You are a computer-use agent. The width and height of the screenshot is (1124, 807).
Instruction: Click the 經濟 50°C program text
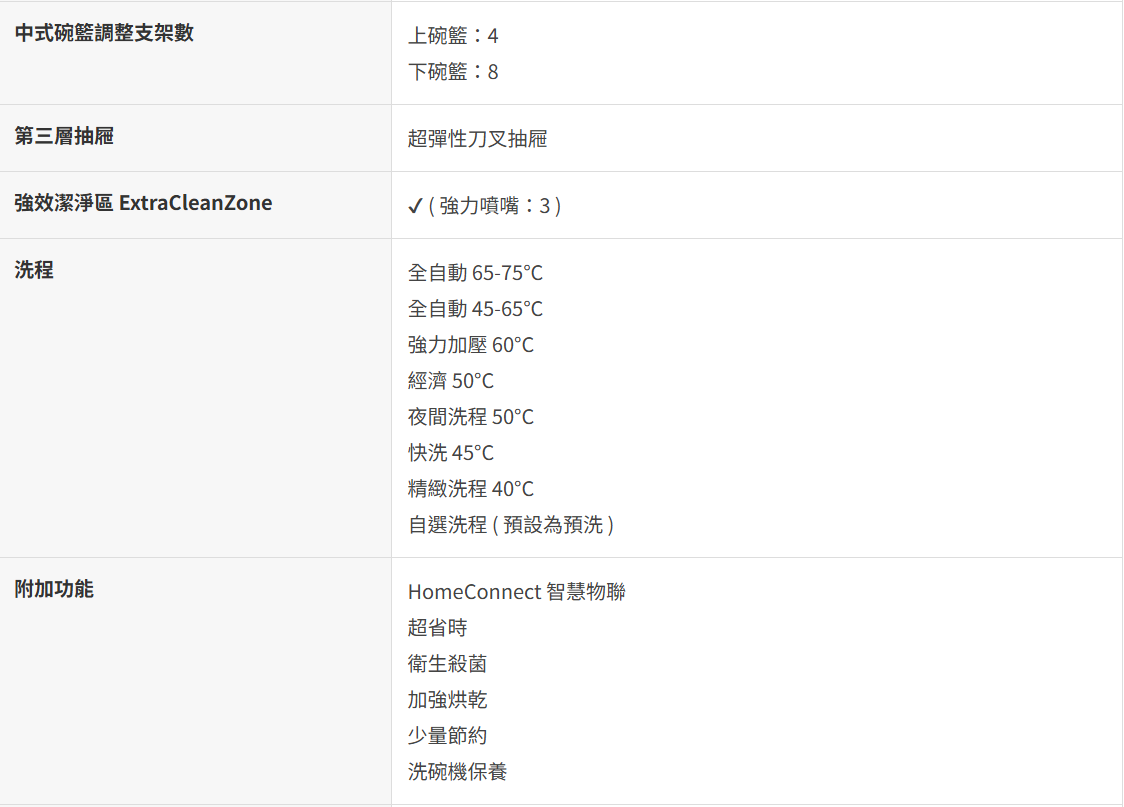coord(450,381)
